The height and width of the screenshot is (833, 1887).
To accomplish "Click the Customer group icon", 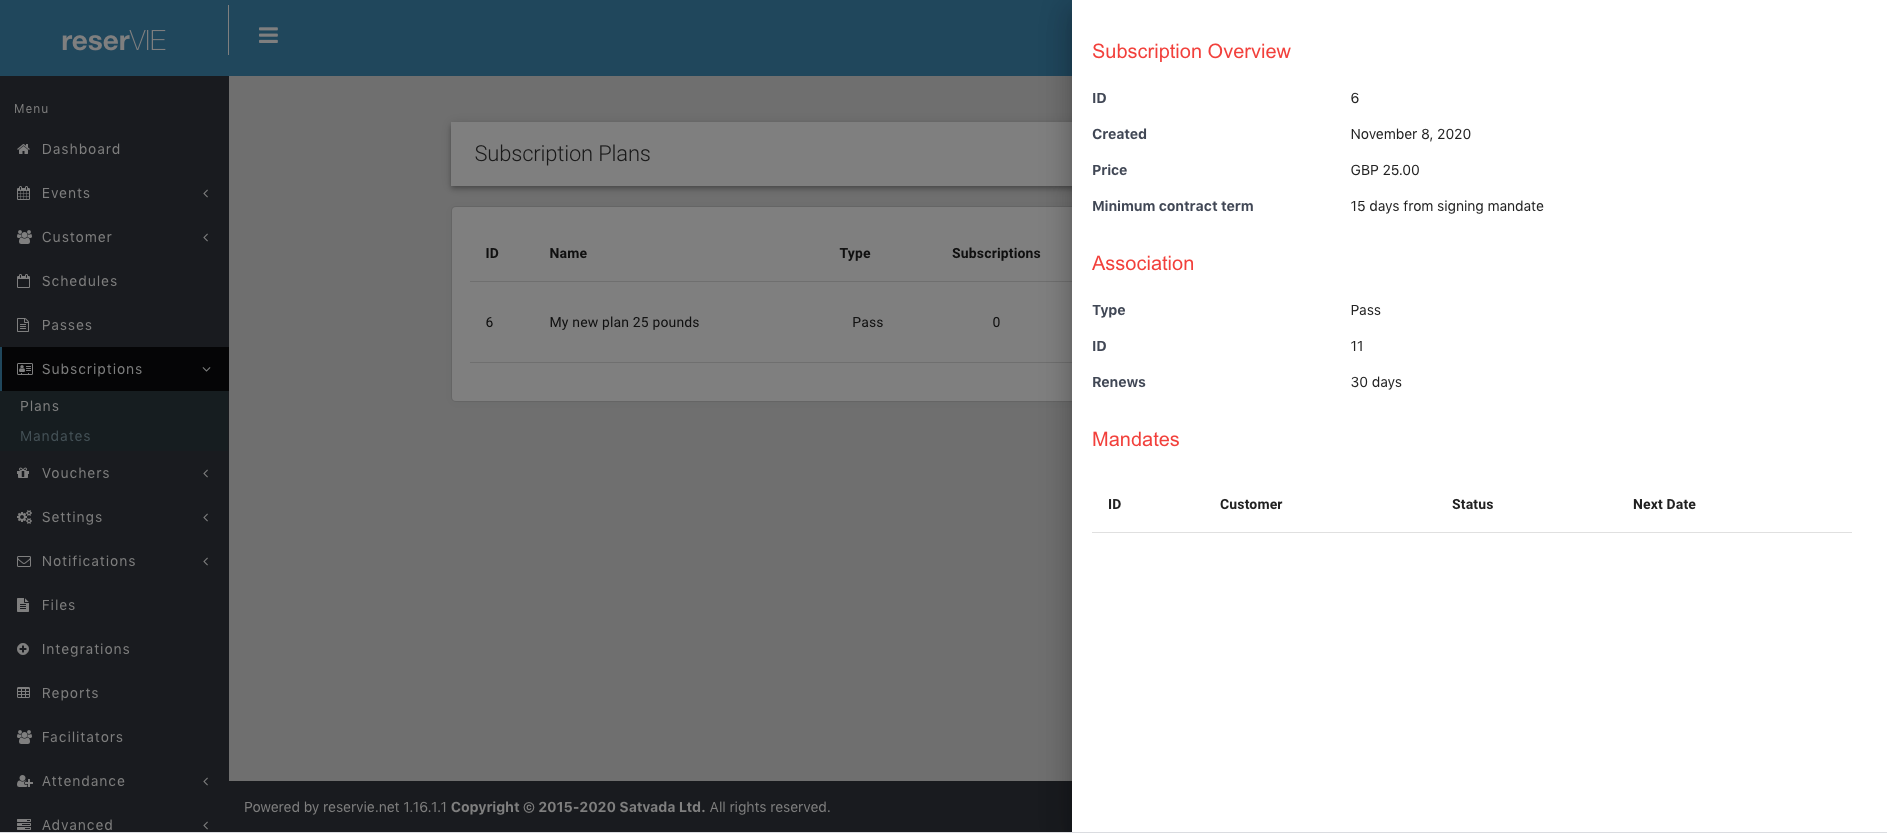I will [x=24, y=237].
